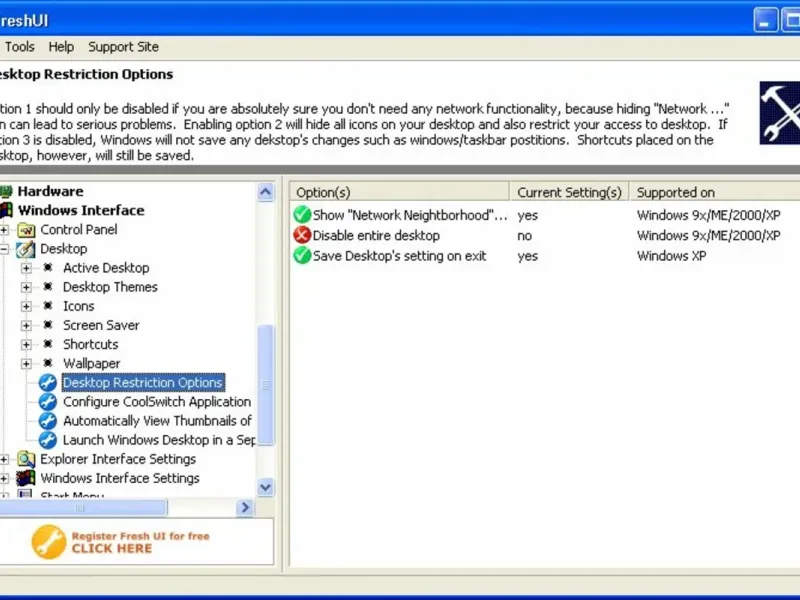Select the Screen Saver label
Screen dimensions: 800x600
click(101, 325)
